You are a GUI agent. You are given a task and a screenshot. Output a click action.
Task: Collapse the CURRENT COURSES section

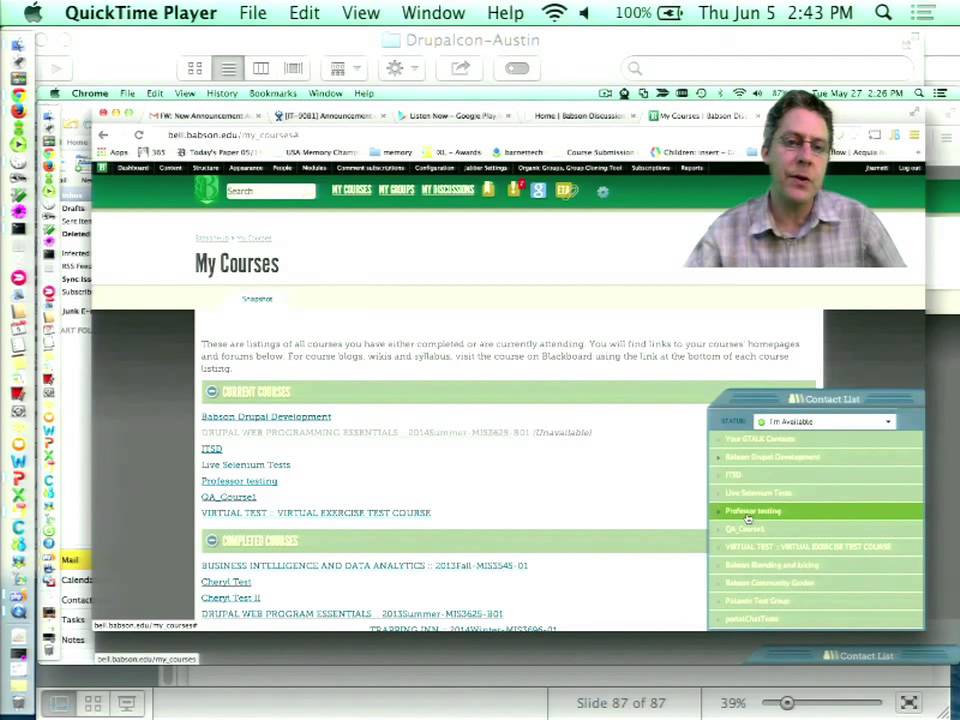click(212, 391)
